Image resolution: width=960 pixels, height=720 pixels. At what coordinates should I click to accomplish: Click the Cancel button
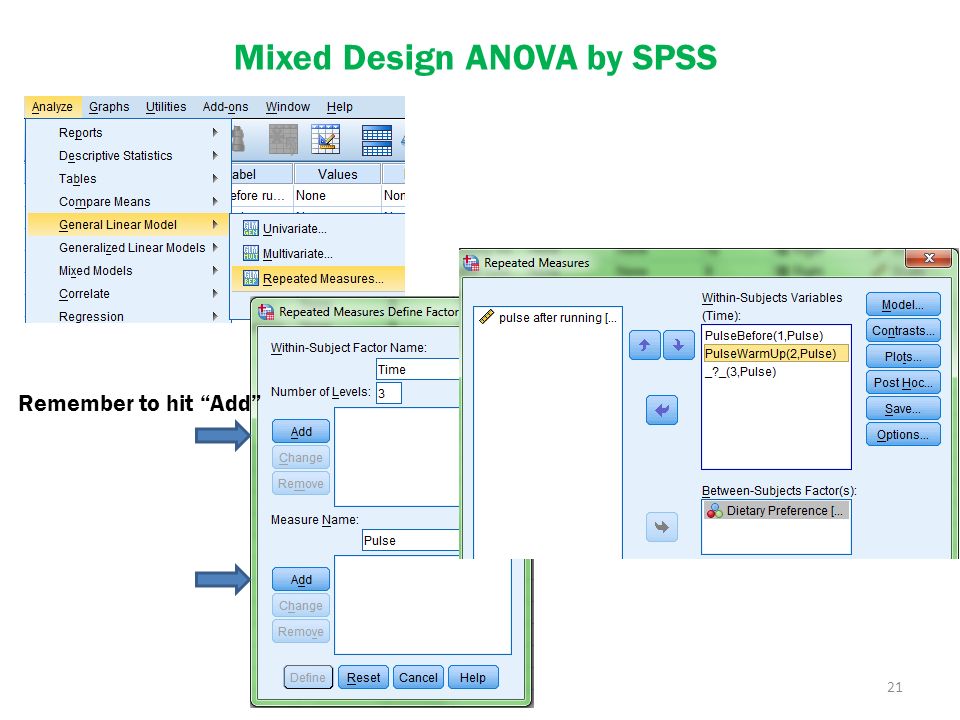tap(418, 678)
